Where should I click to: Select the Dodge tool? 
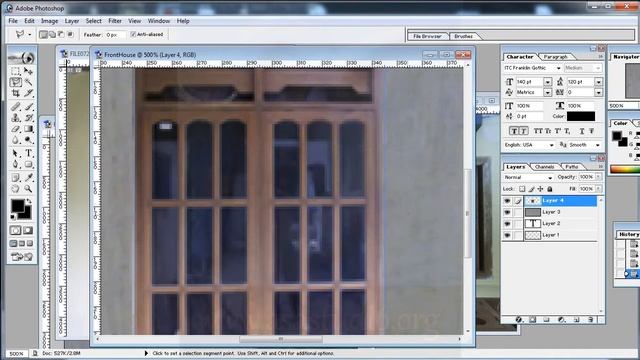(28, 140)
